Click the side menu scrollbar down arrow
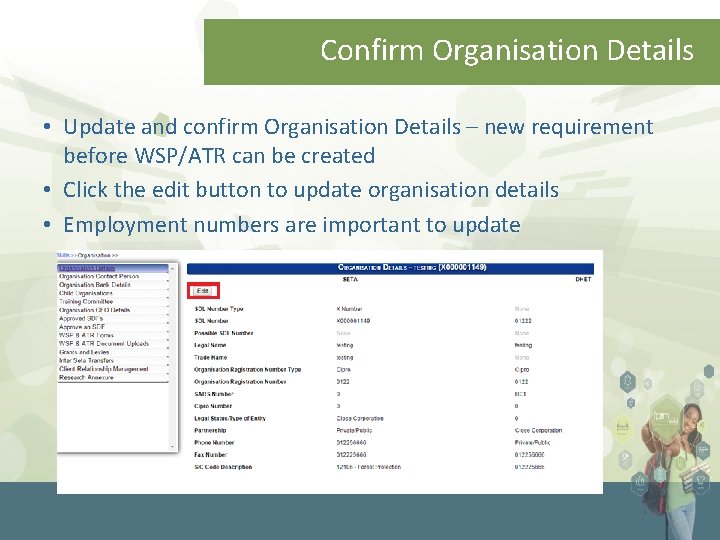The height and width of the screenshot is (540, 720). click(173, 446)
